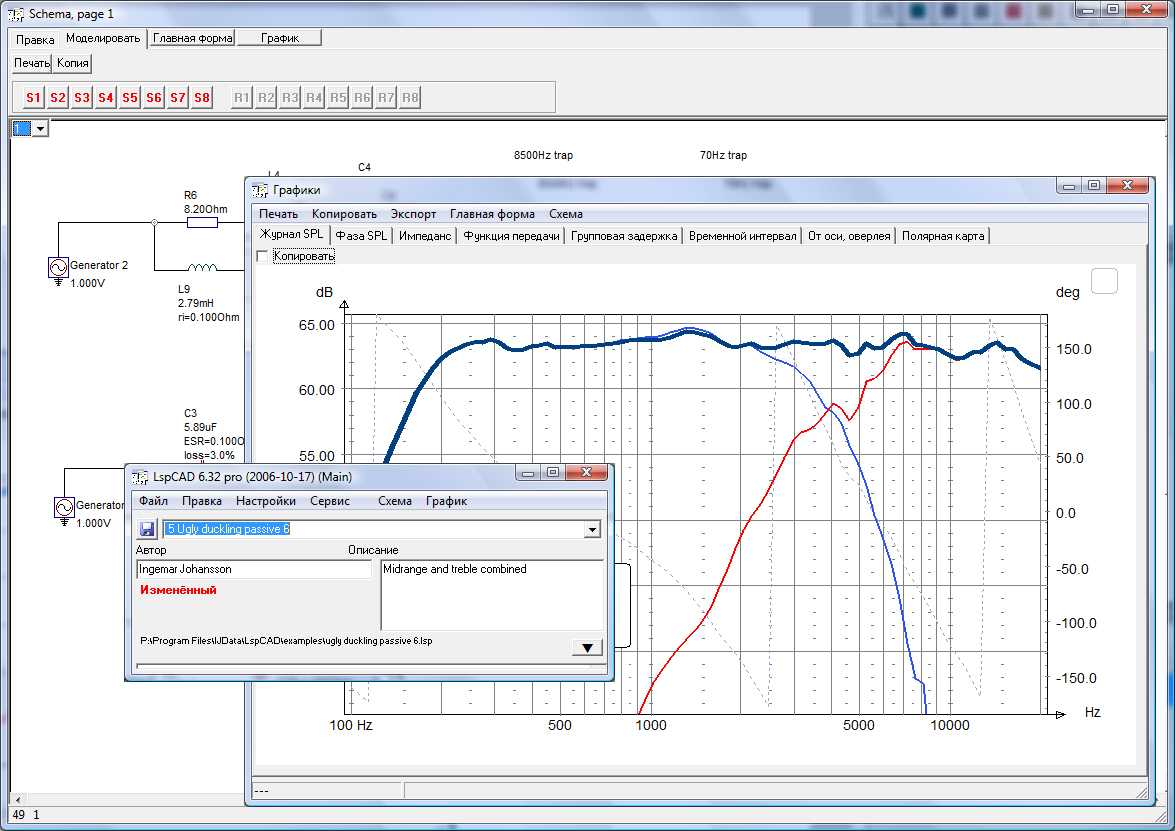Screen dimensions: 1175x831
Task: Switch to the Функция передачи tab
Action: click(x=511, y=236)
